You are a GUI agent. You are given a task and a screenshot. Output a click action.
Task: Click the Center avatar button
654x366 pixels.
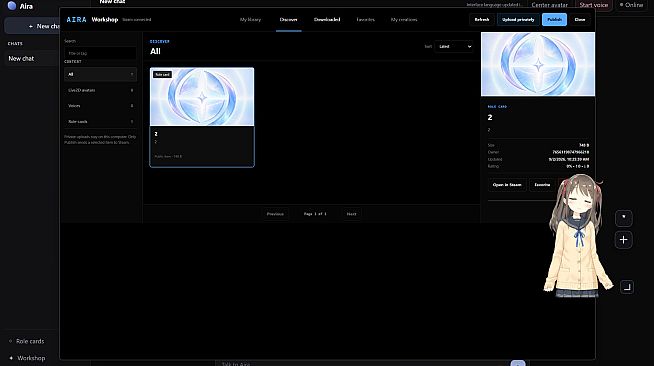pos(549,5)
